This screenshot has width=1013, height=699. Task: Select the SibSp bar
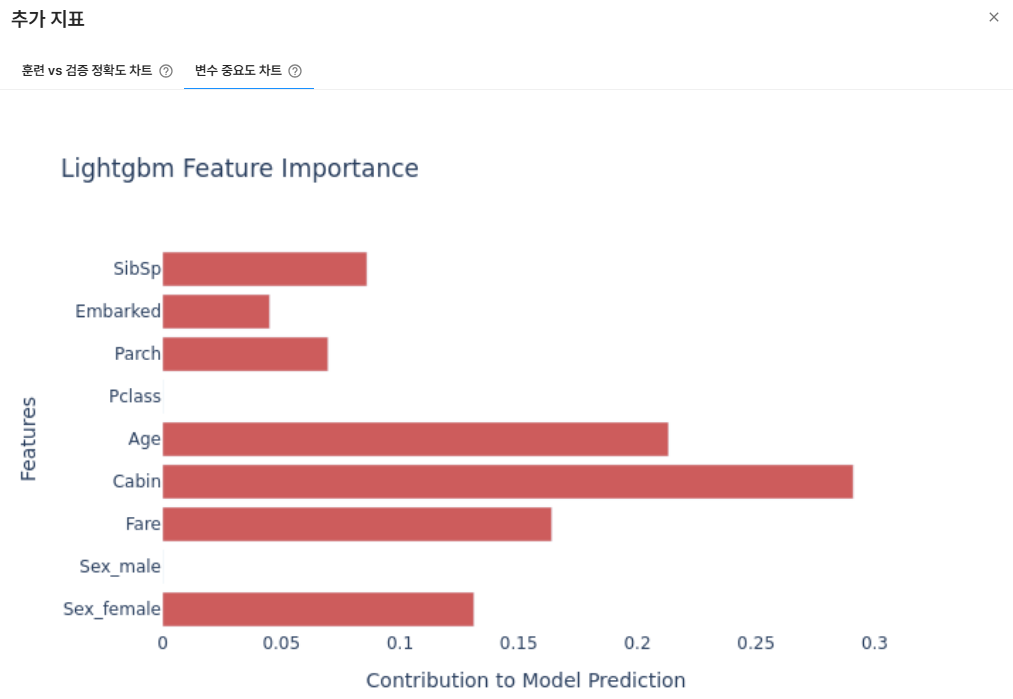[264, 269]
